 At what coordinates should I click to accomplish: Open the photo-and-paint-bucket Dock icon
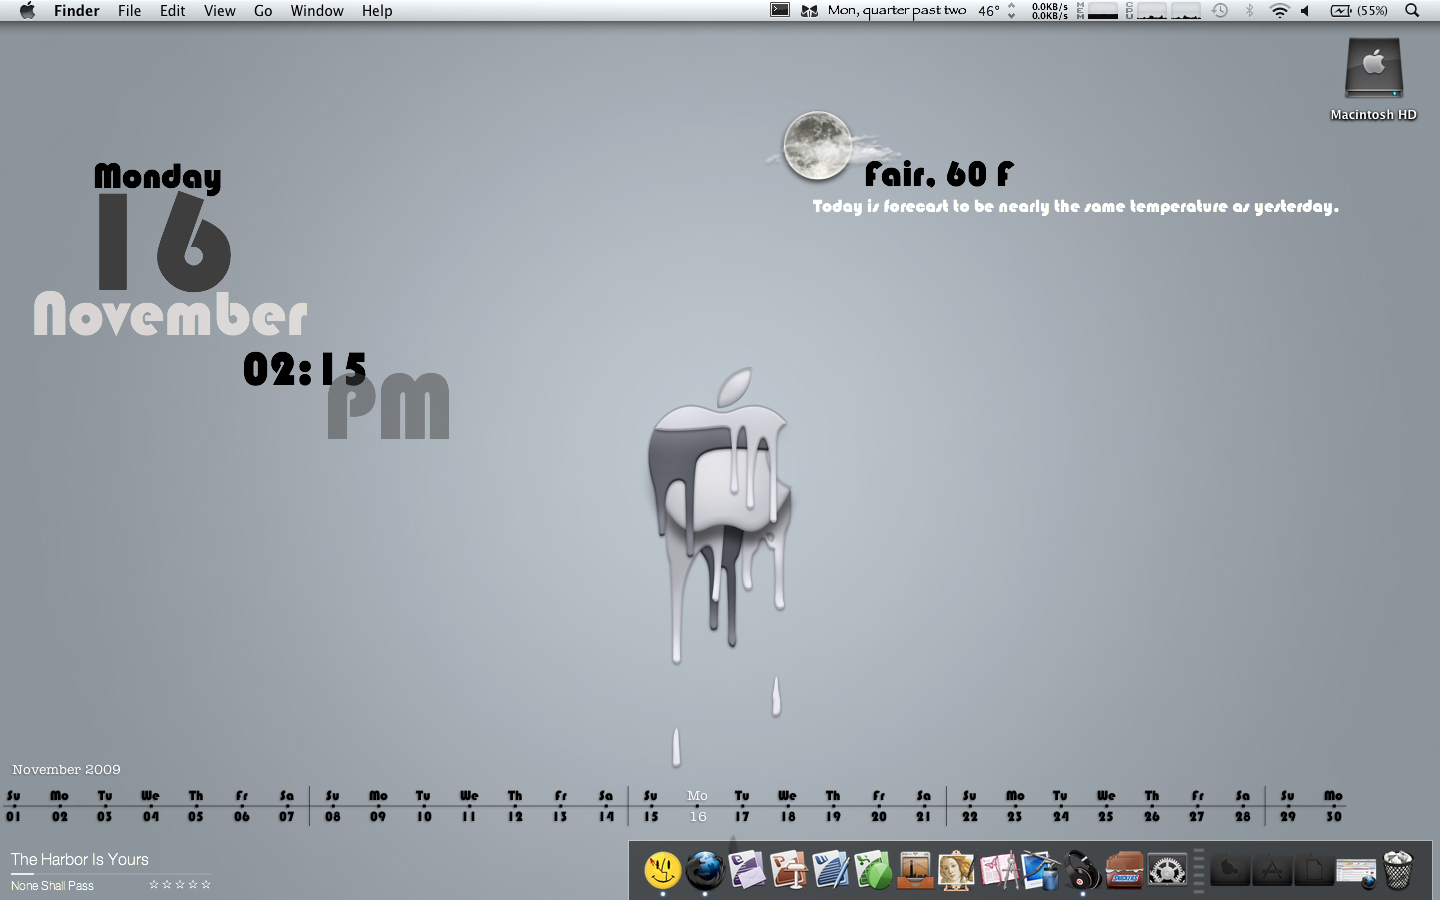[1041, 870]
